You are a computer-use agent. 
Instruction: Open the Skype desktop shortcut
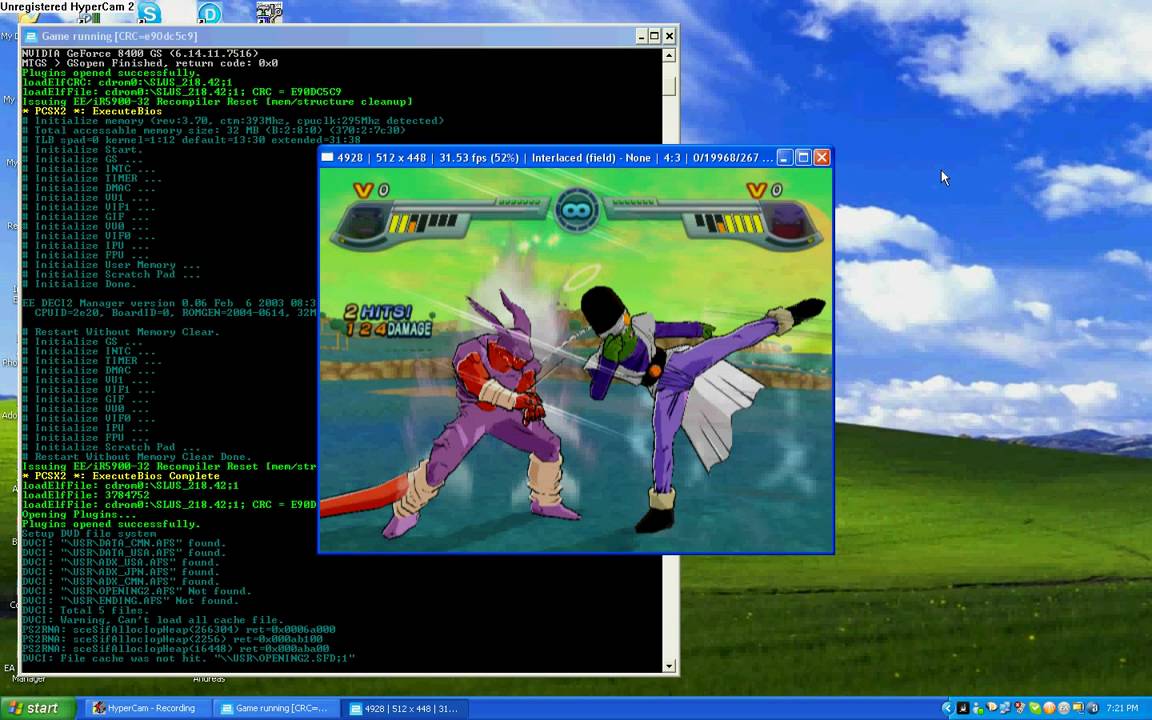149,12
